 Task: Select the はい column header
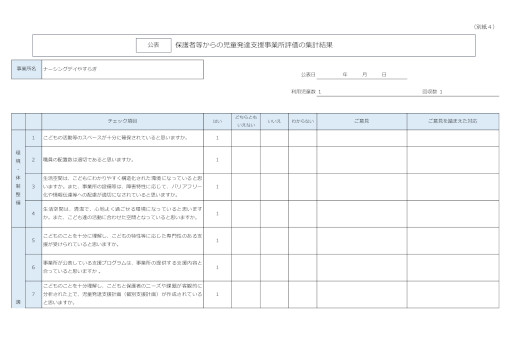[x=217, y=121]
